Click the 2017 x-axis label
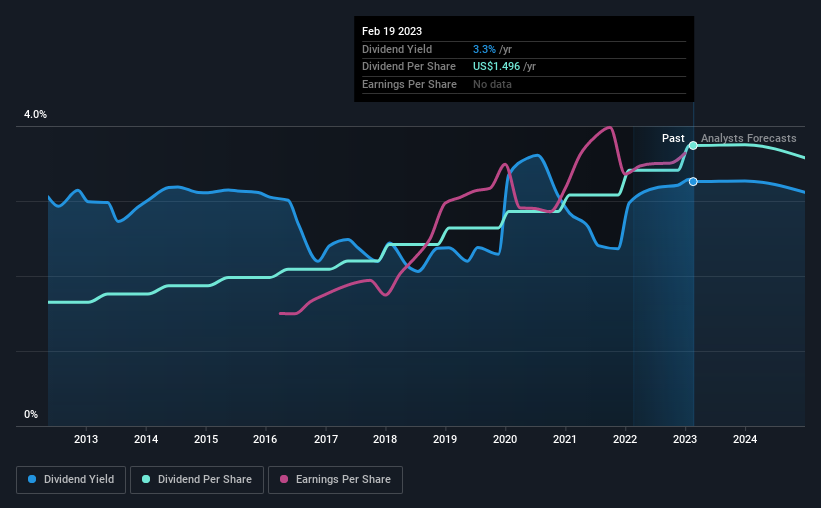This screenshot has width=821, height=508. pyautogui.click(x=326, y=439)
